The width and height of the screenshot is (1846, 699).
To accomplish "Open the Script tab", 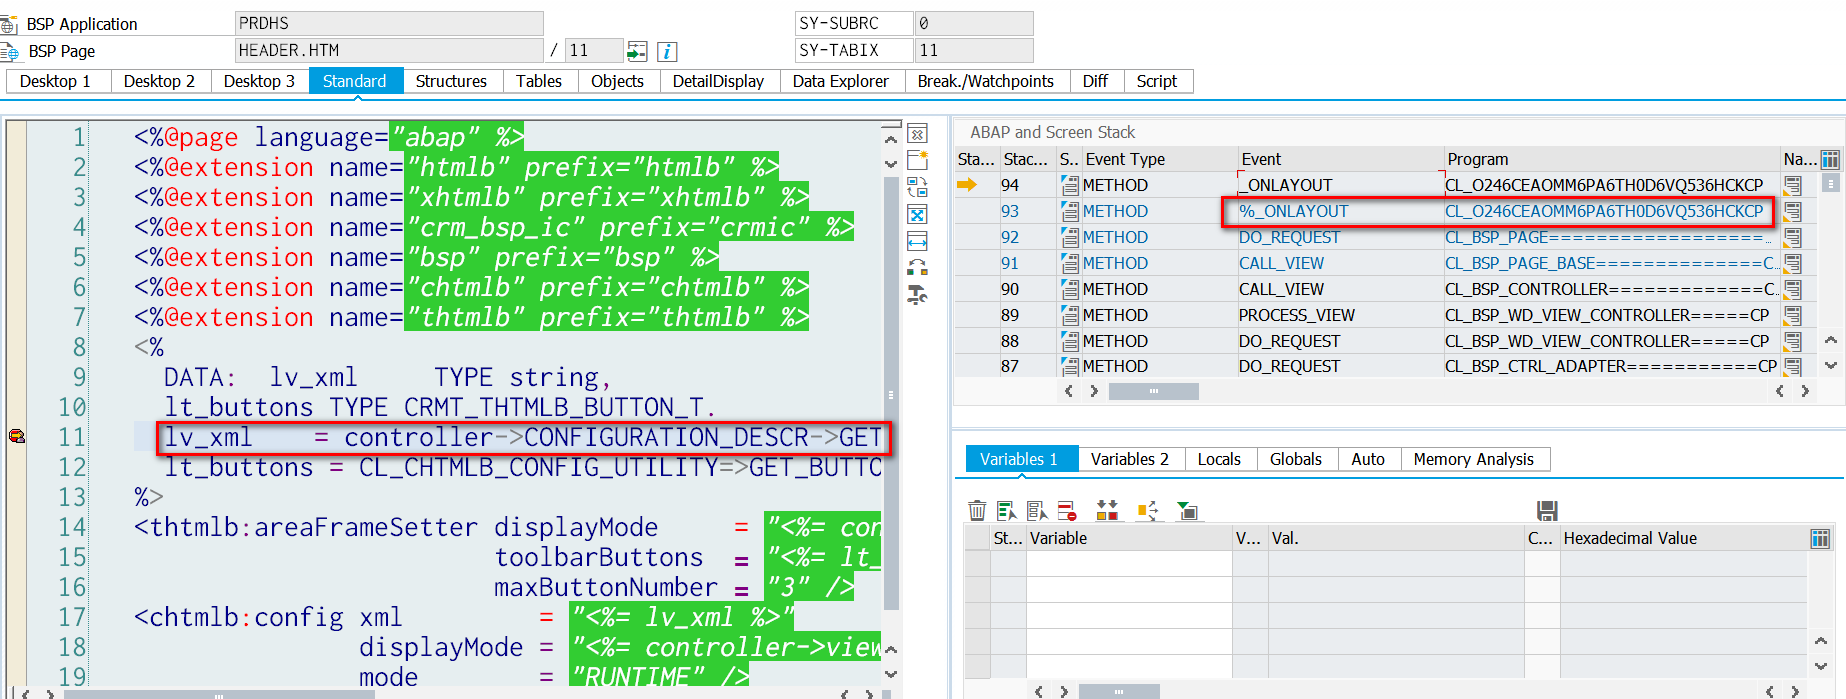I will 1157,81.
